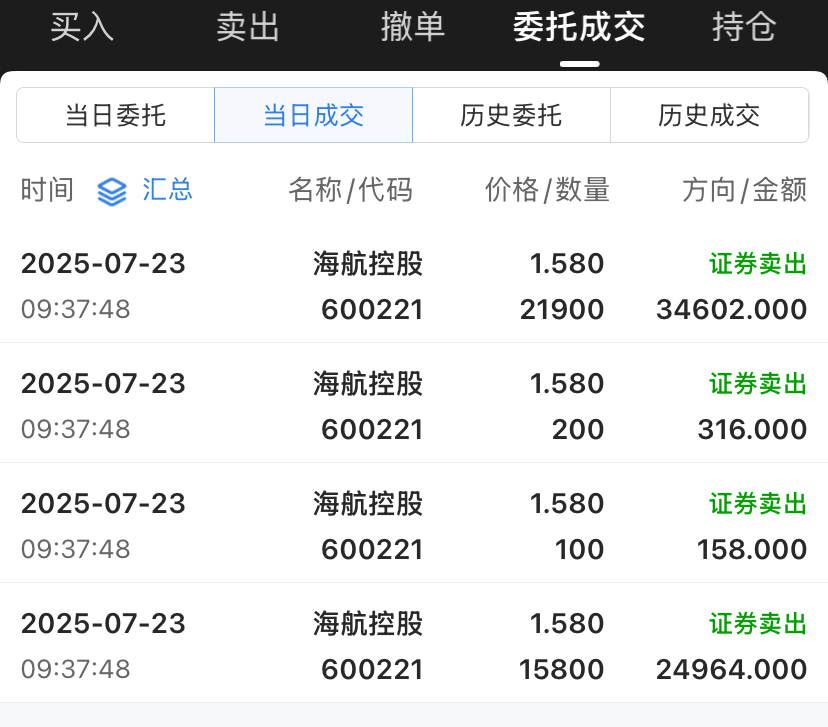Open the trade record with amount 316.000
828x727 pixels.
(414, 403)
